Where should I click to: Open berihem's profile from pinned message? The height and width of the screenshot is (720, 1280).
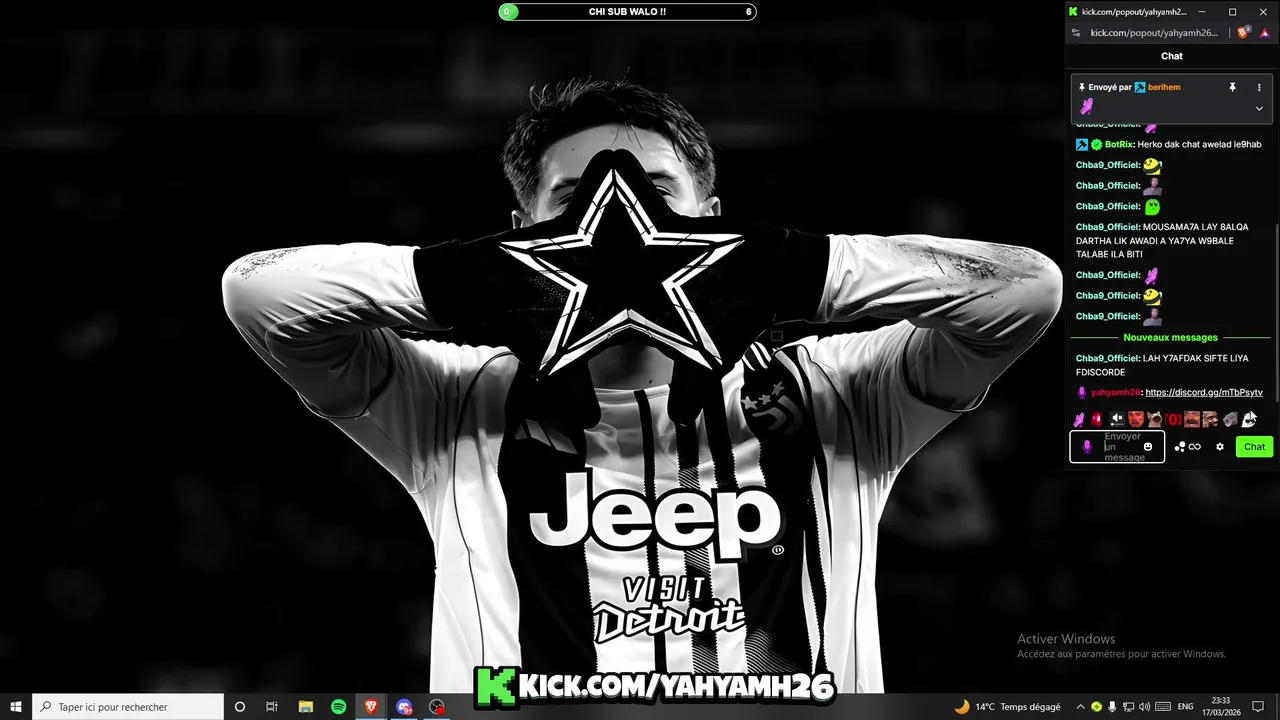[1164, 87]
